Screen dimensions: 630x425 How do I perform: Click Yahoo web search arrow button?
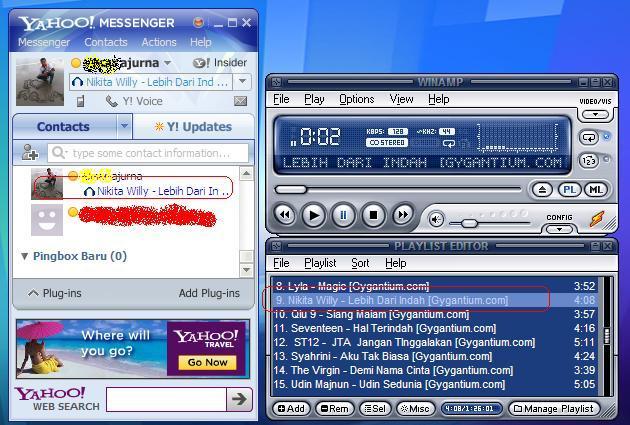pos(239,399)
